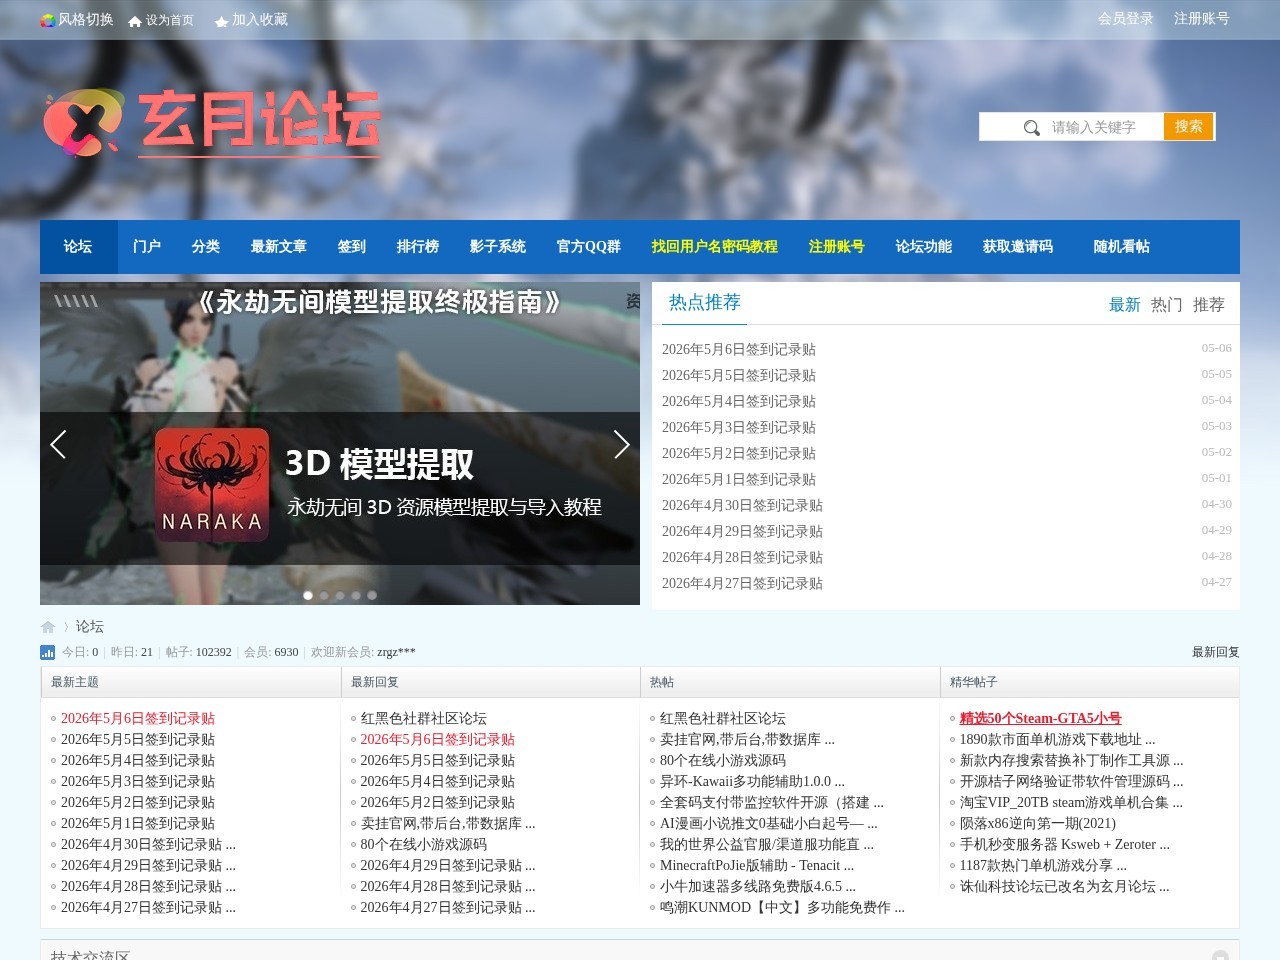1280x960 pixels.
Task: Open the 影子系统 navigation item
Action: pos(498,246)
